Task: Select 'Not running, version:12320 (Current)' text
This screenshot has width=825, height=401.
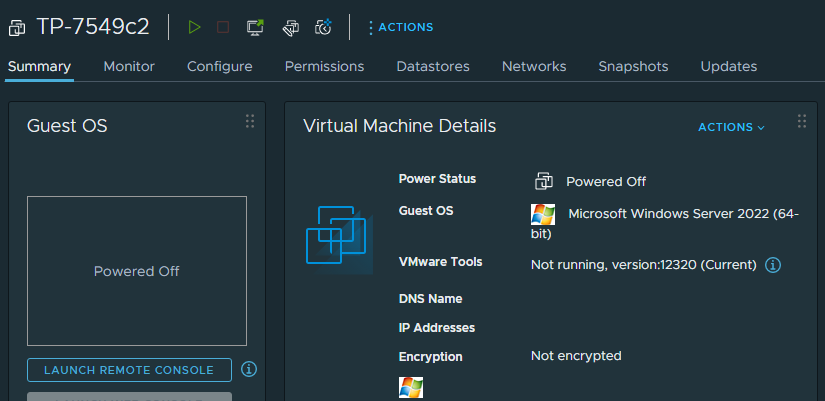Action: pyautogui.click(x=643, y=265)
